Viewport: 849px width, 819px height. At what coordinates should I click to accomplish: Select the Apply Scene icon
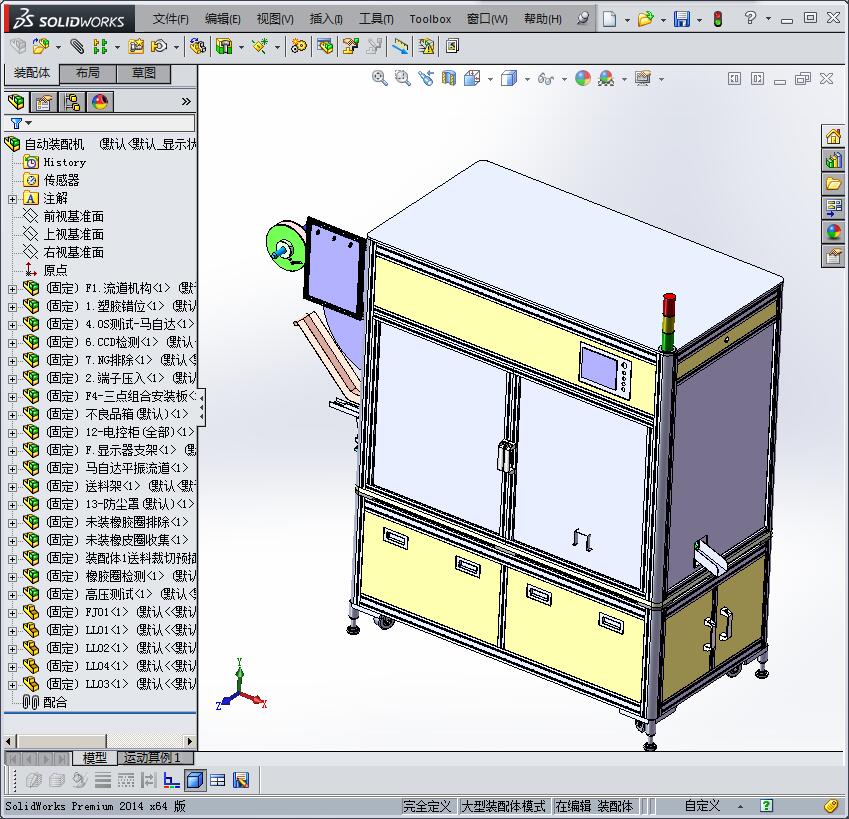606,78
